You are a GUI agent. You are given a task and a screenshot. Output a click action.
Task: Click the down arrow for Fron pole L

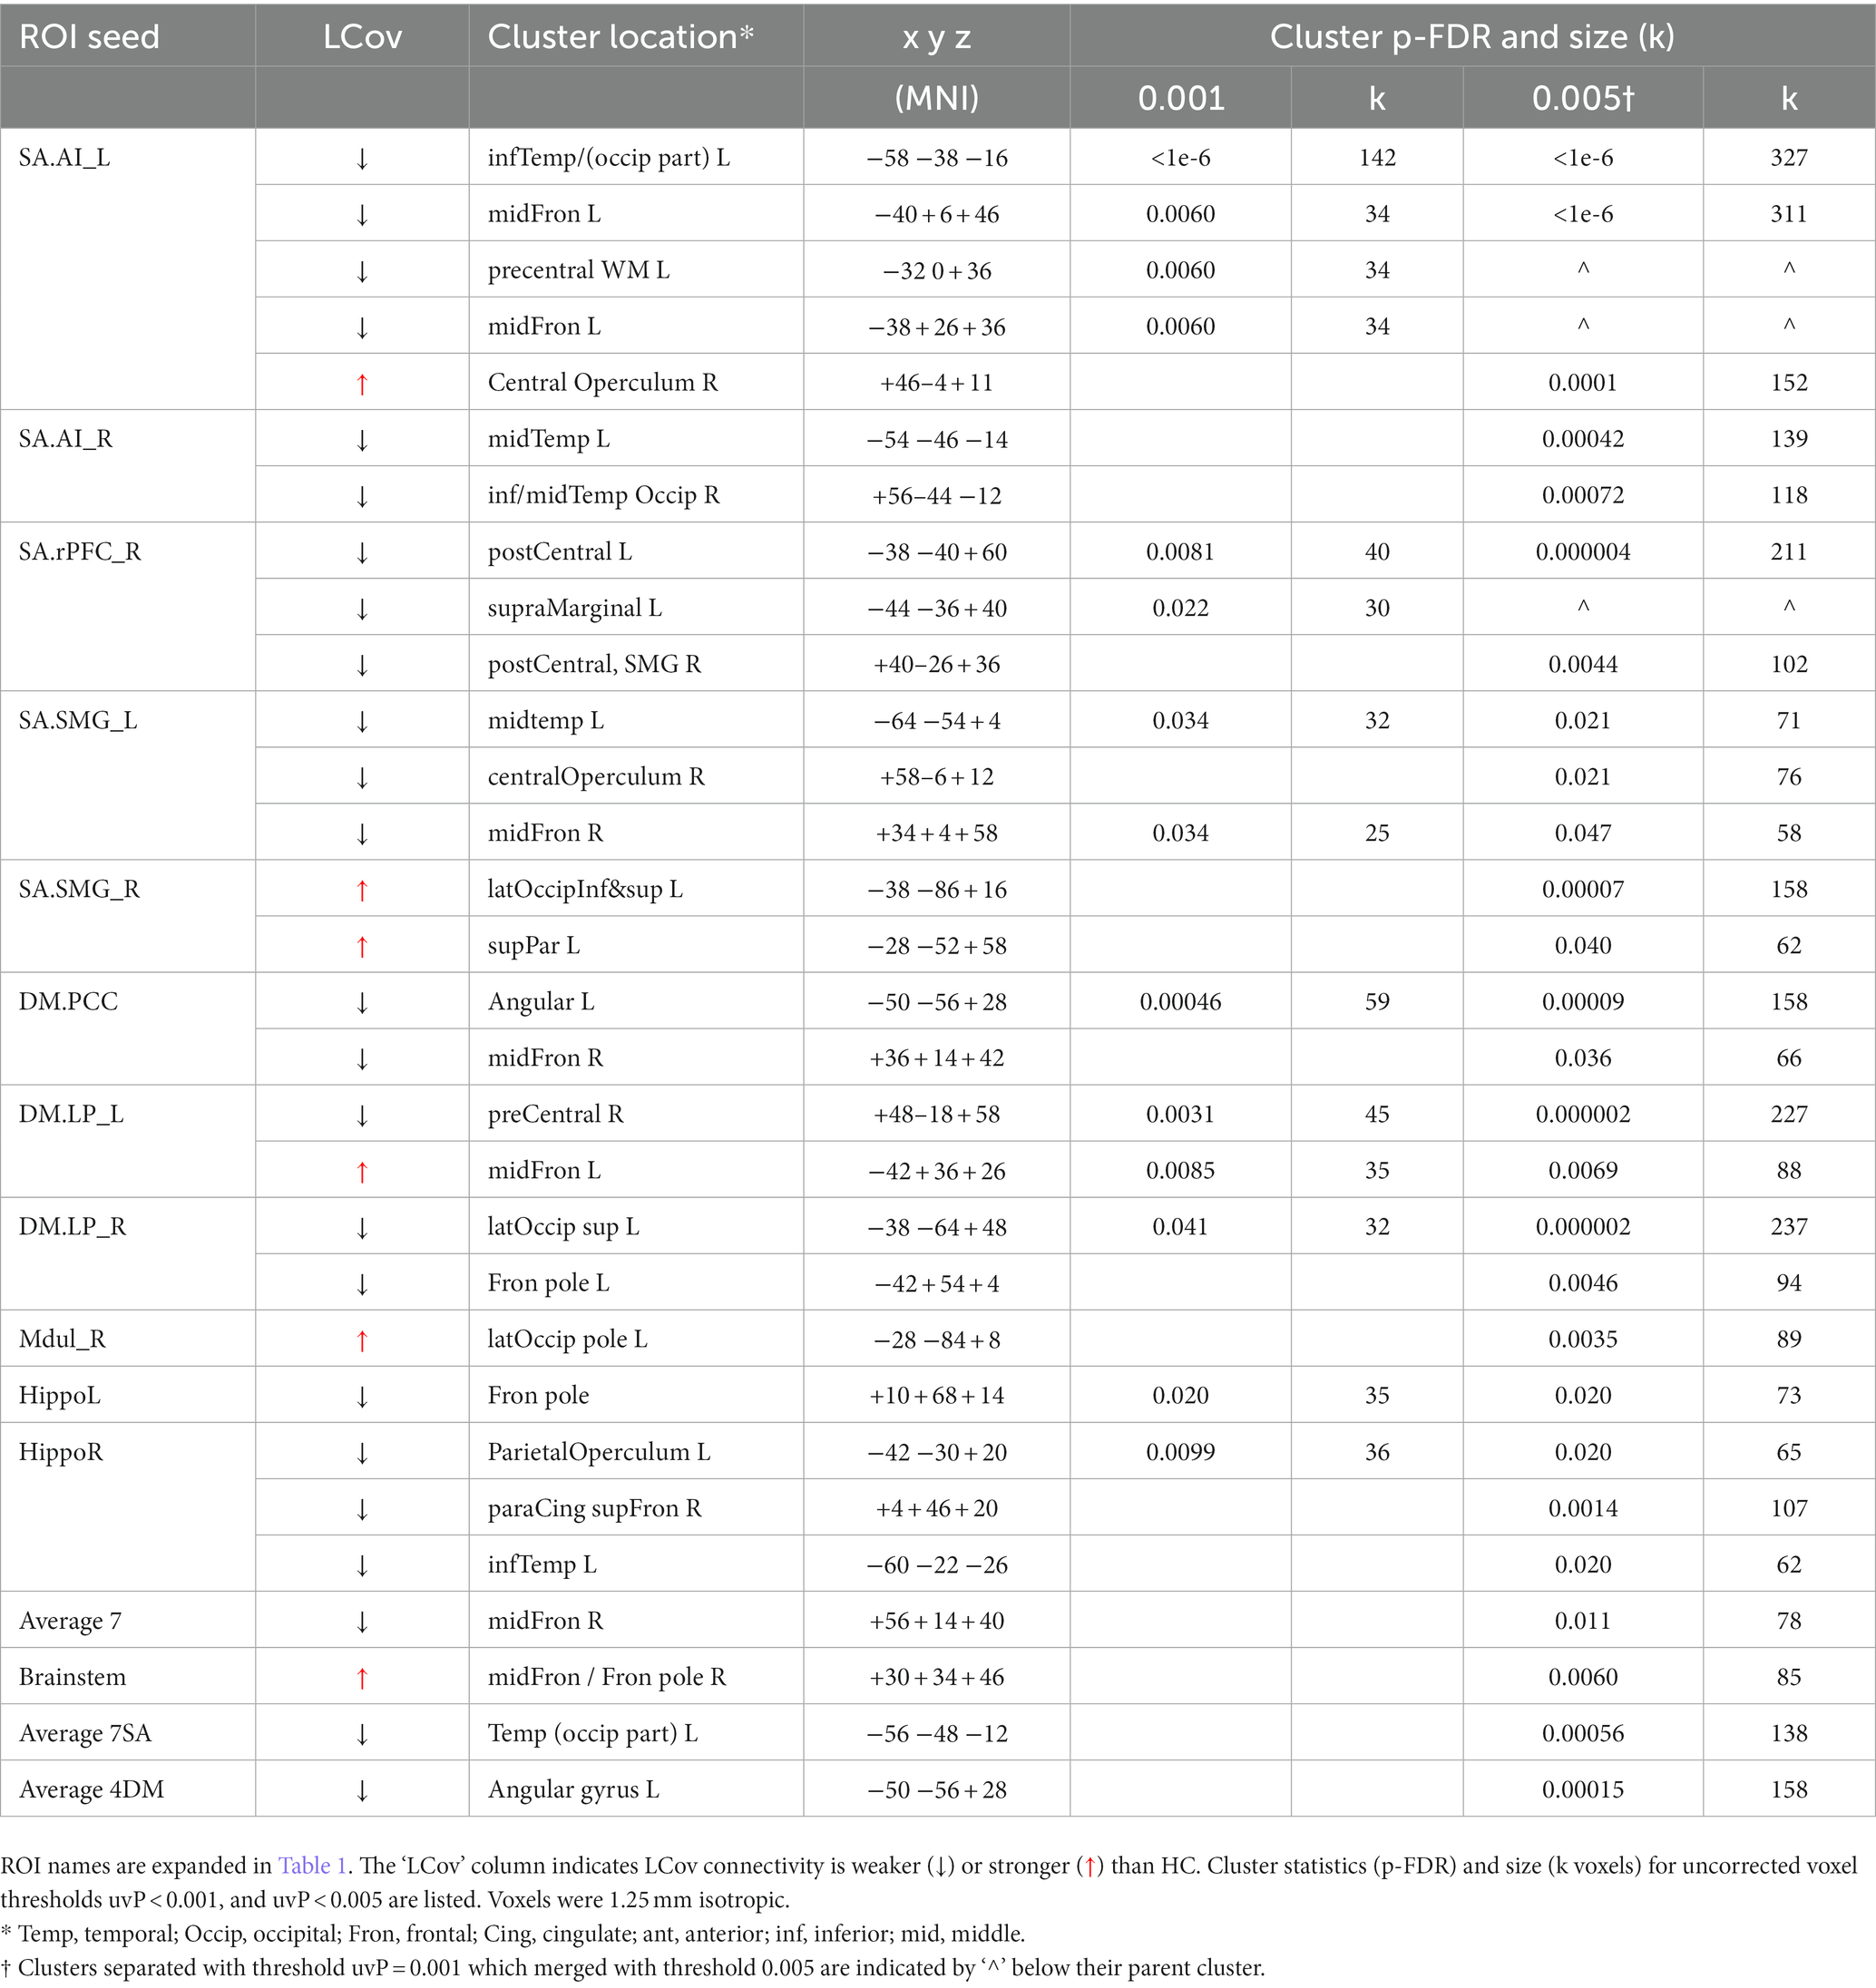(x=362, y=1284)
